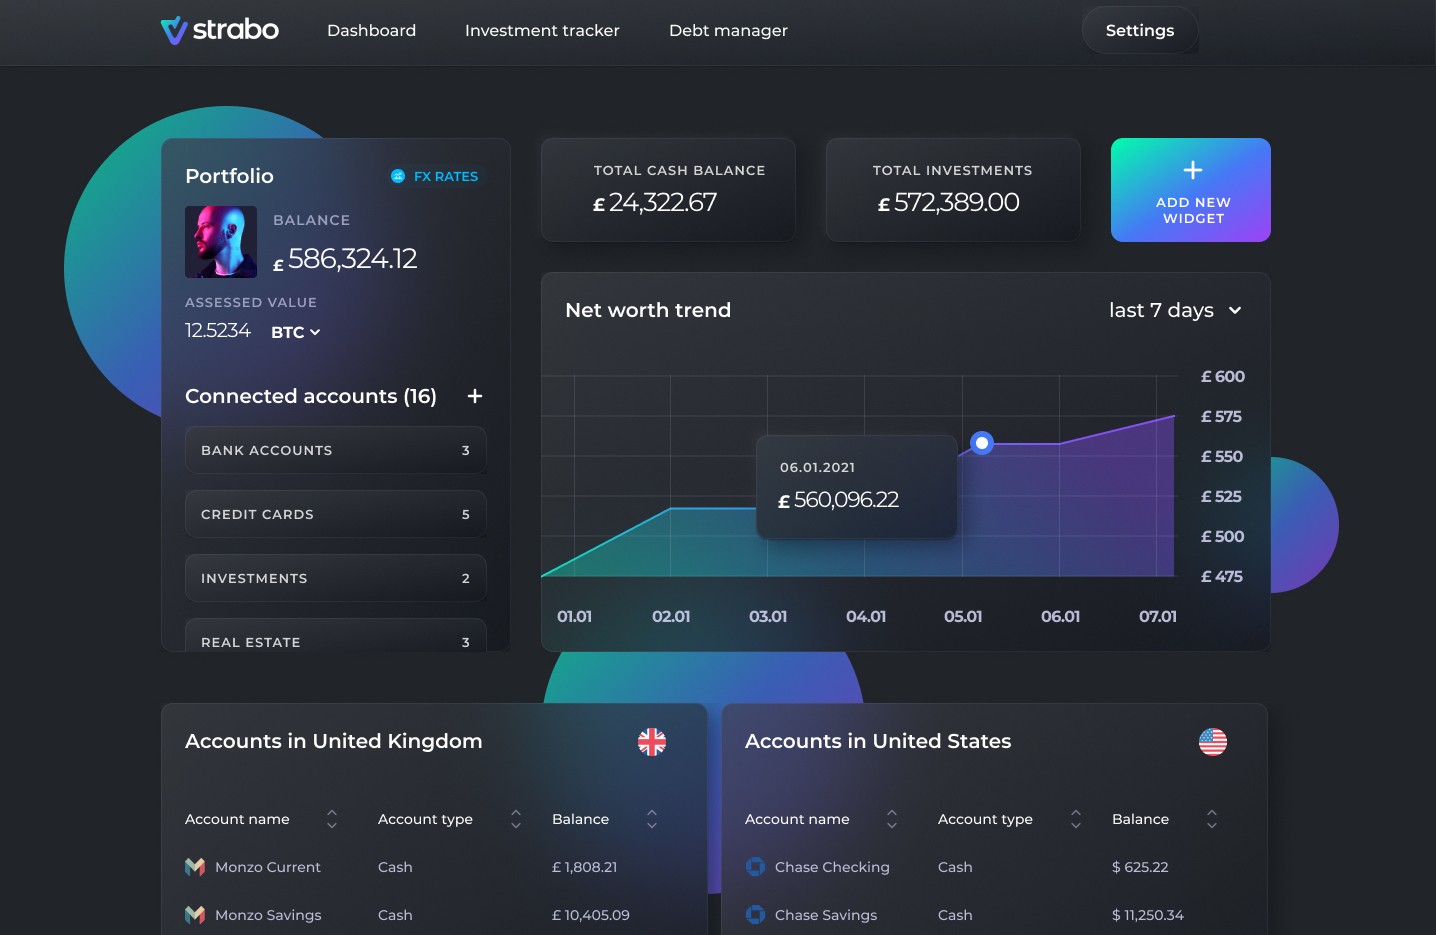
Task: Click the strabo logo
Action: (x=219, y=30)
